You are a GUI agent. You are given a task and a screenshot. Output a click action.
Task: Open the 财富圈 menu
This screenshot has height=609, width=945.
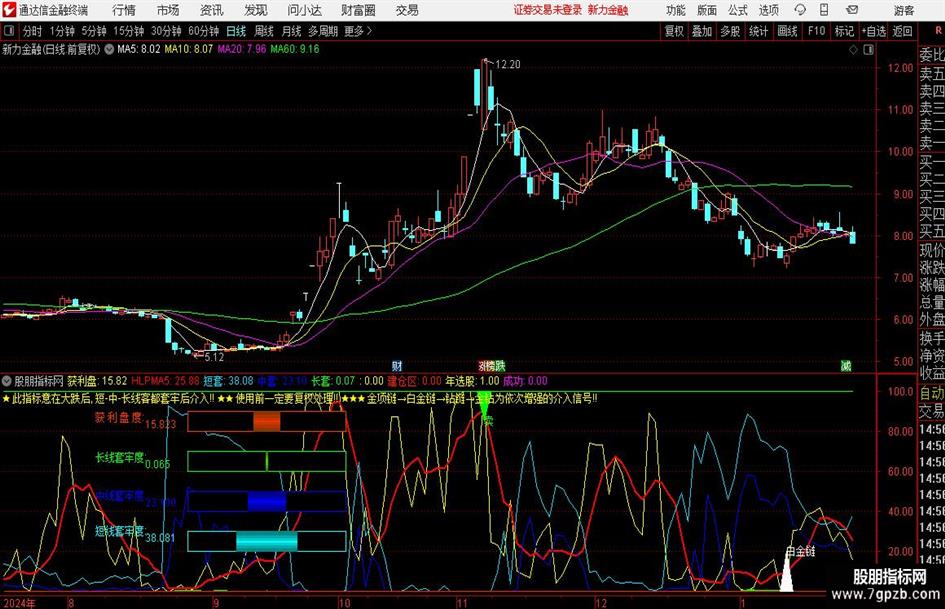tap(358, 10)
